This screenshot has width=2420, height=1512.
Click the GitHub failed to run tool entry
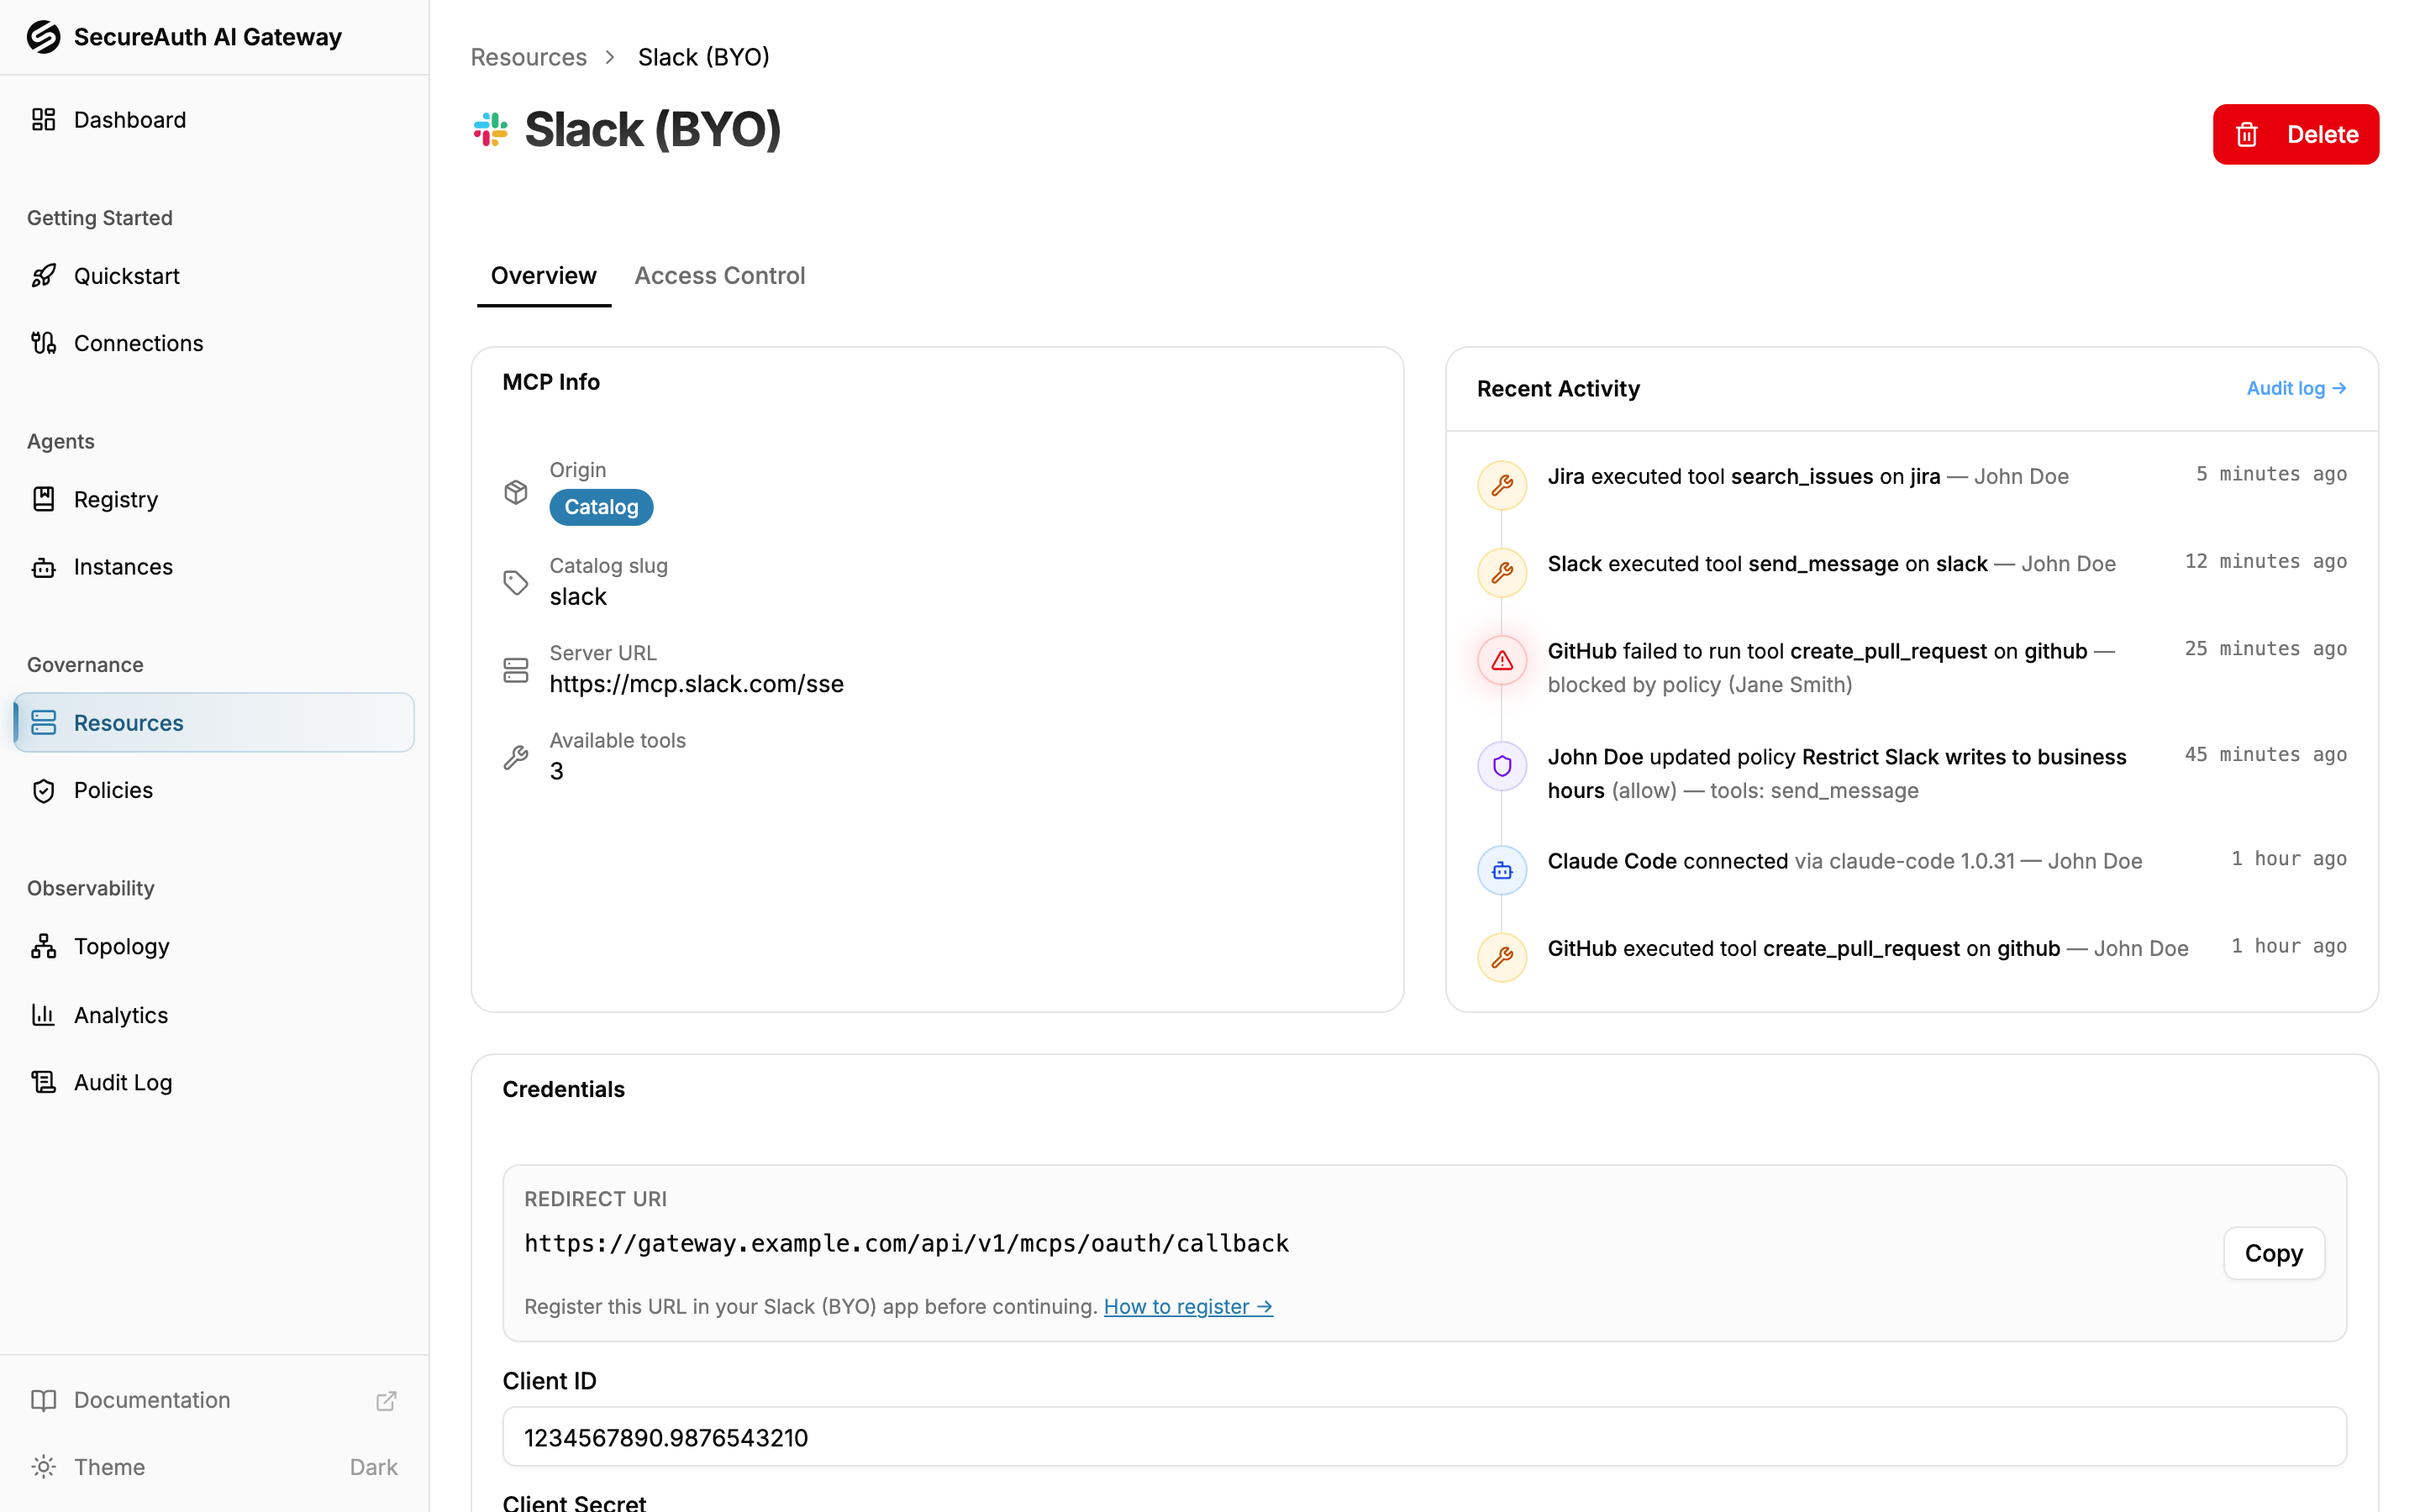pyautogui.click(x=1831, y=668)
